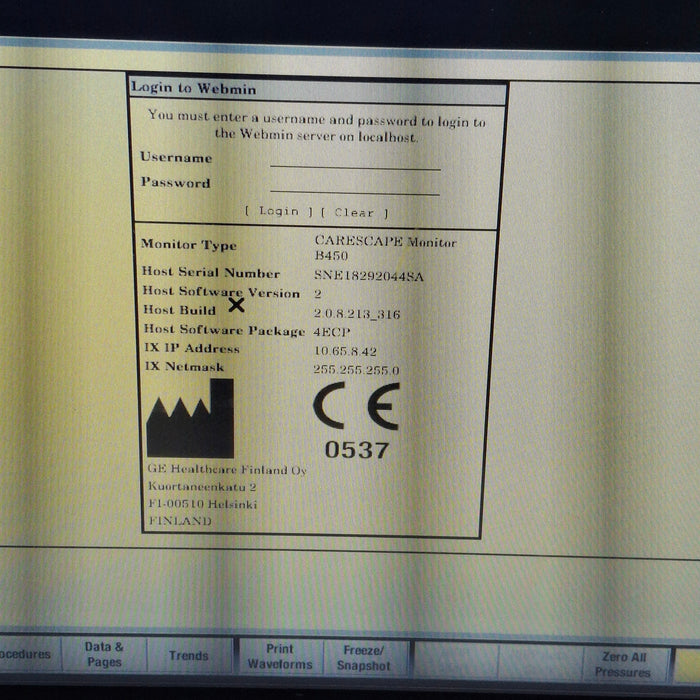
Task: Click the Monitor Type label
Action: 189,245
